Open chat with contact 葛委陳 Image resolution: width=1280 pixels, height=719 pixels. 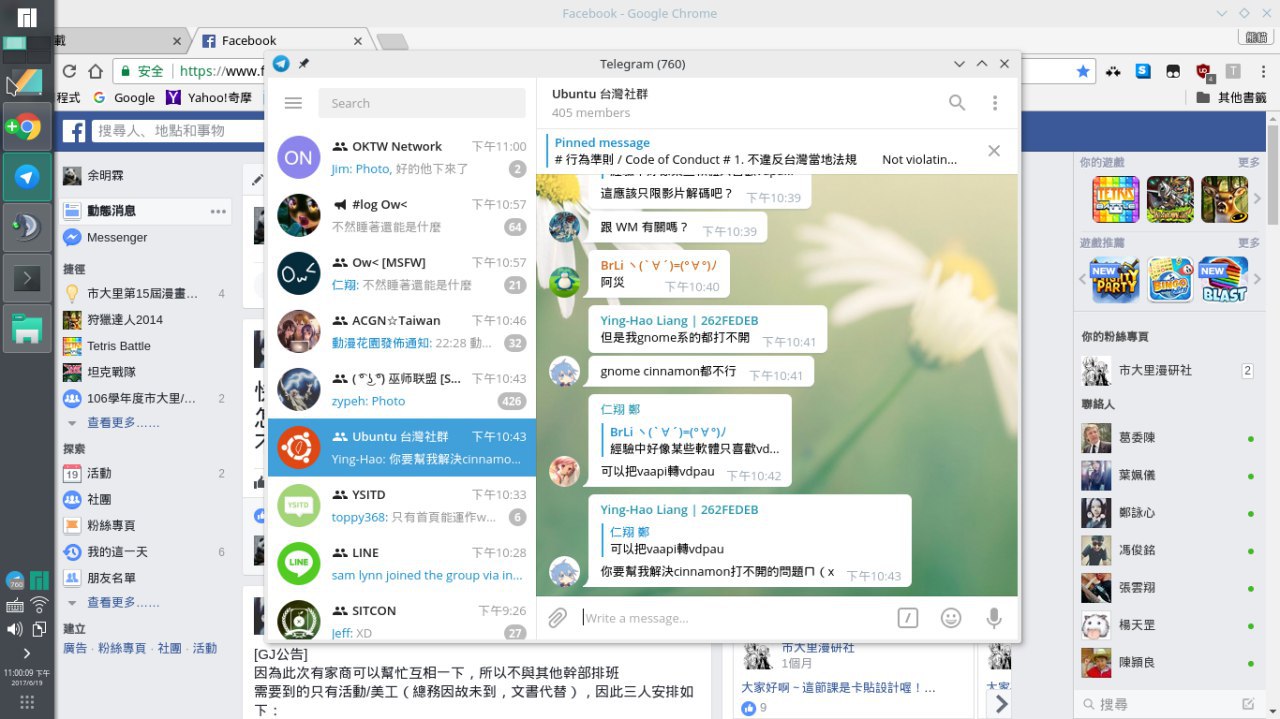pyautogui.click(x=1167, y=438)
